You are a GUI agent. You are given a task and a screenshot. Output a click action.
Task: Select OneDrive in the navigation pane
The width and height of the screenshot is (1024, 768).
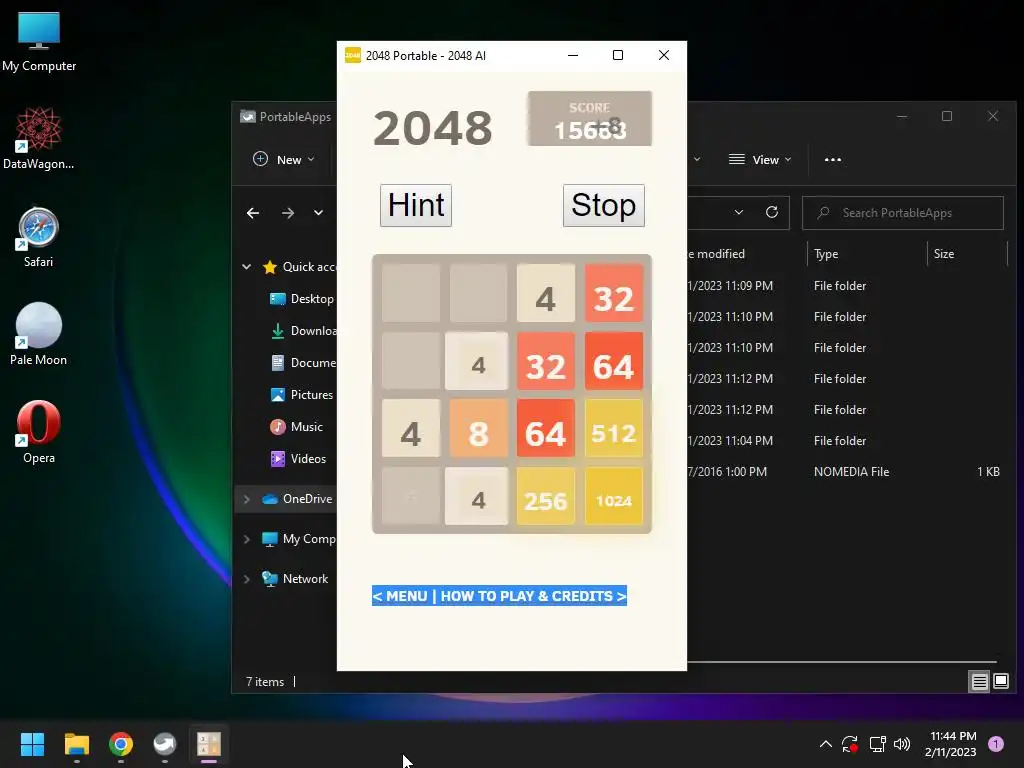[x=297, y=499]
